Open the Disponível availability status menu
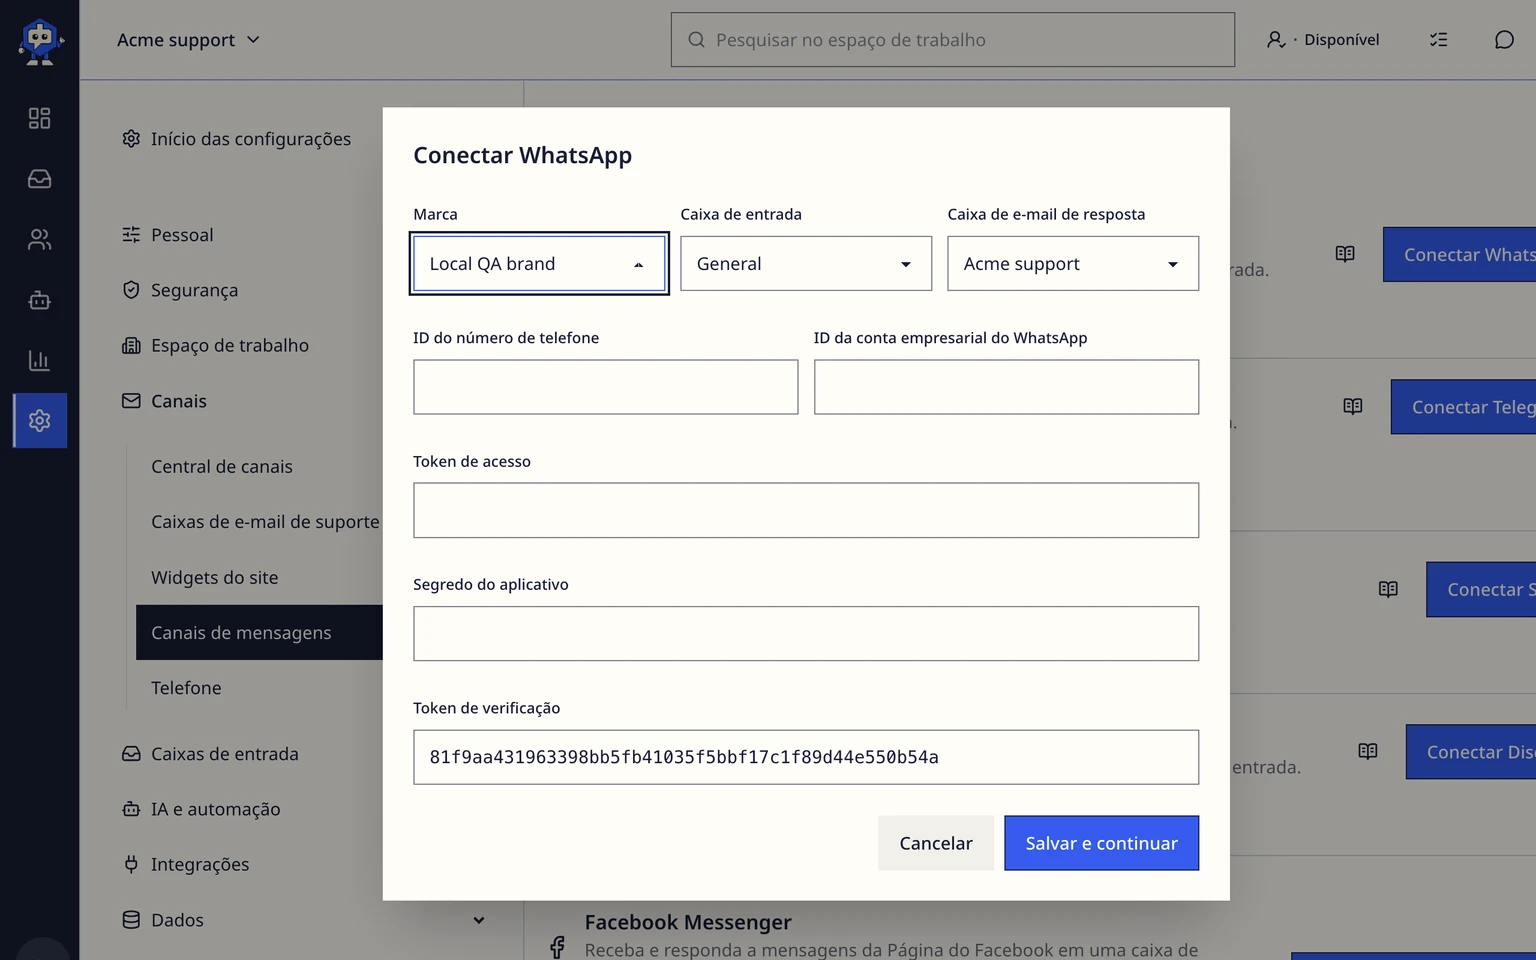1536x960 pixels. tap(1322, 40)
